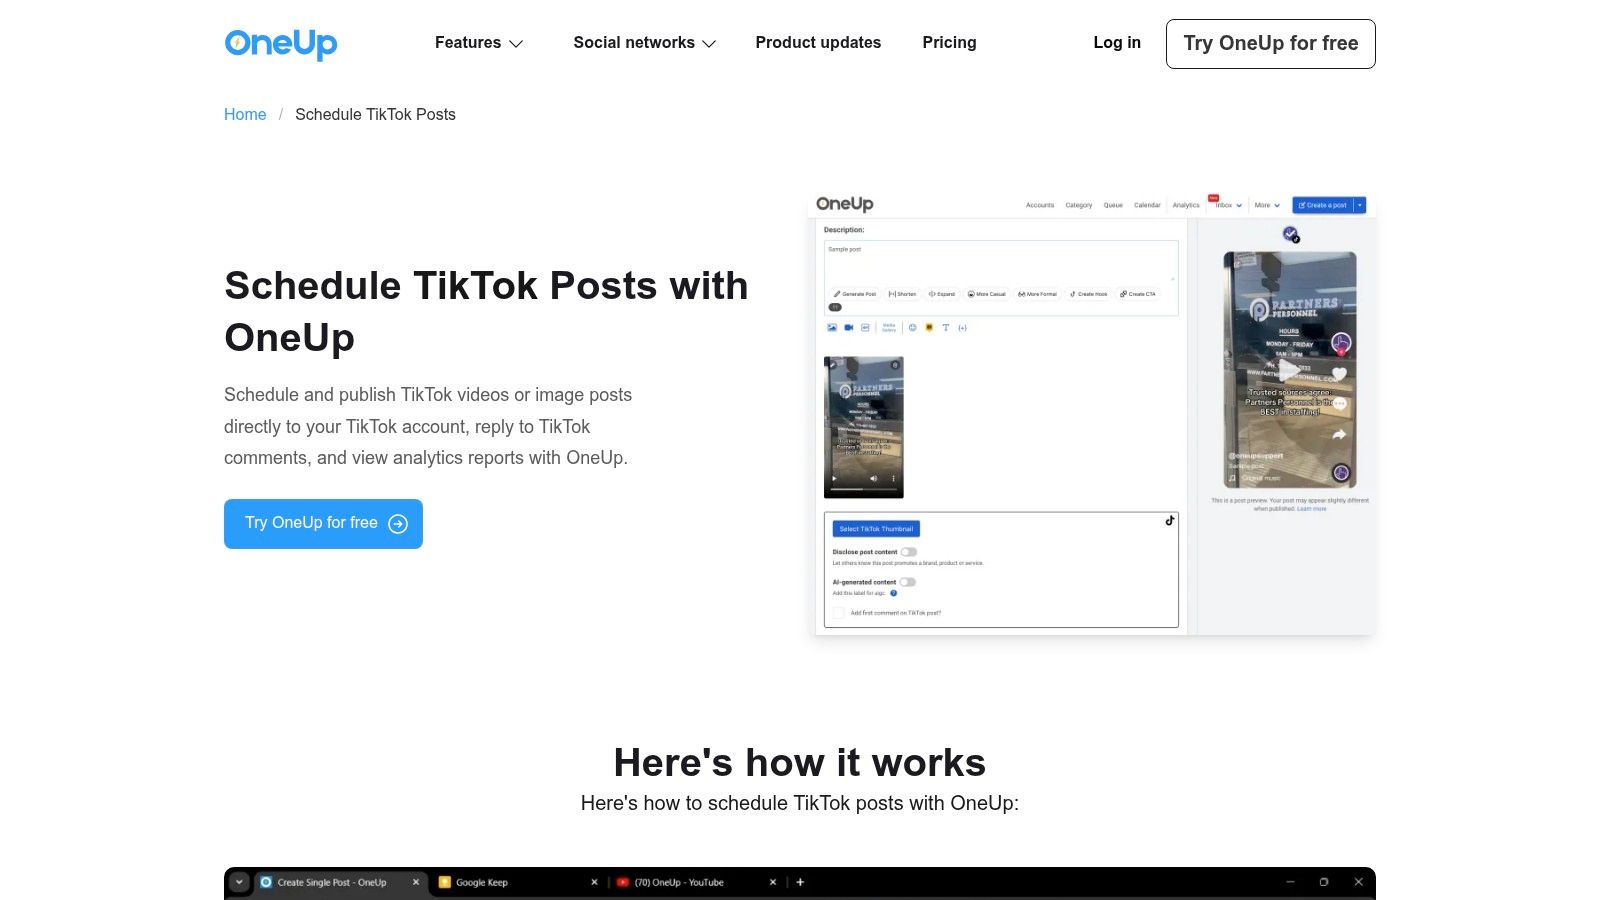Click the Generate Post pencil button
The height and width of the screenshot is (900, 1600).
click(855, 294)
